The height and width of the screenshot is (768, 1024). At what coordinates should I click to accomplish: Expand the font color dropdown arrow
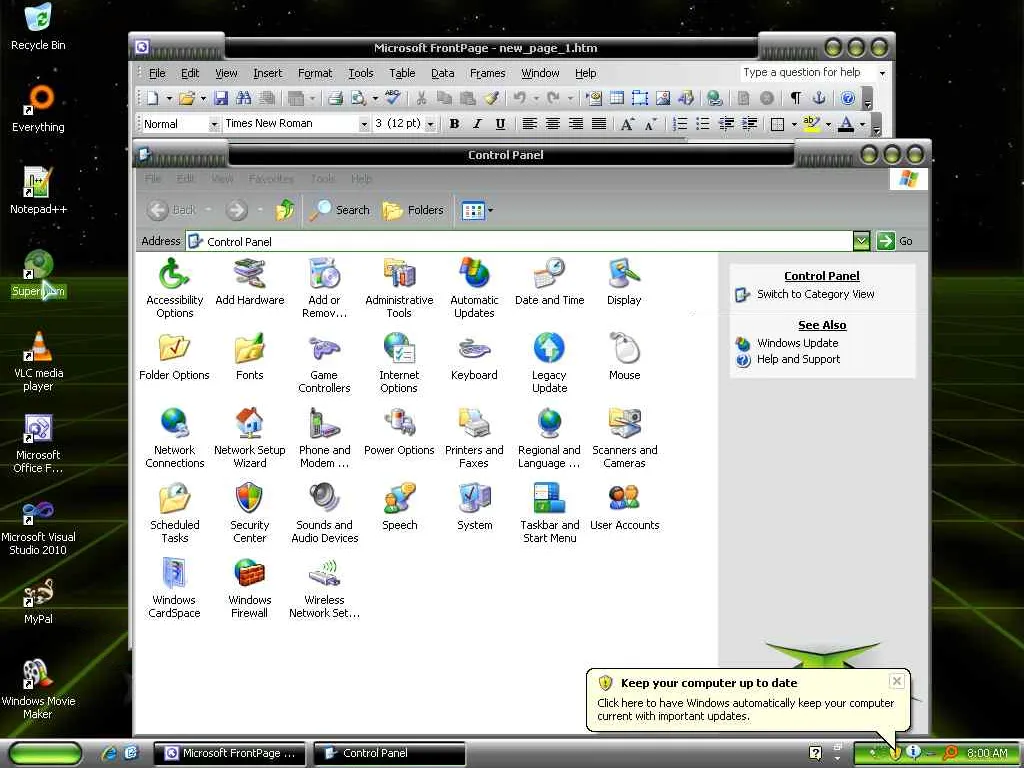[862, 124]
